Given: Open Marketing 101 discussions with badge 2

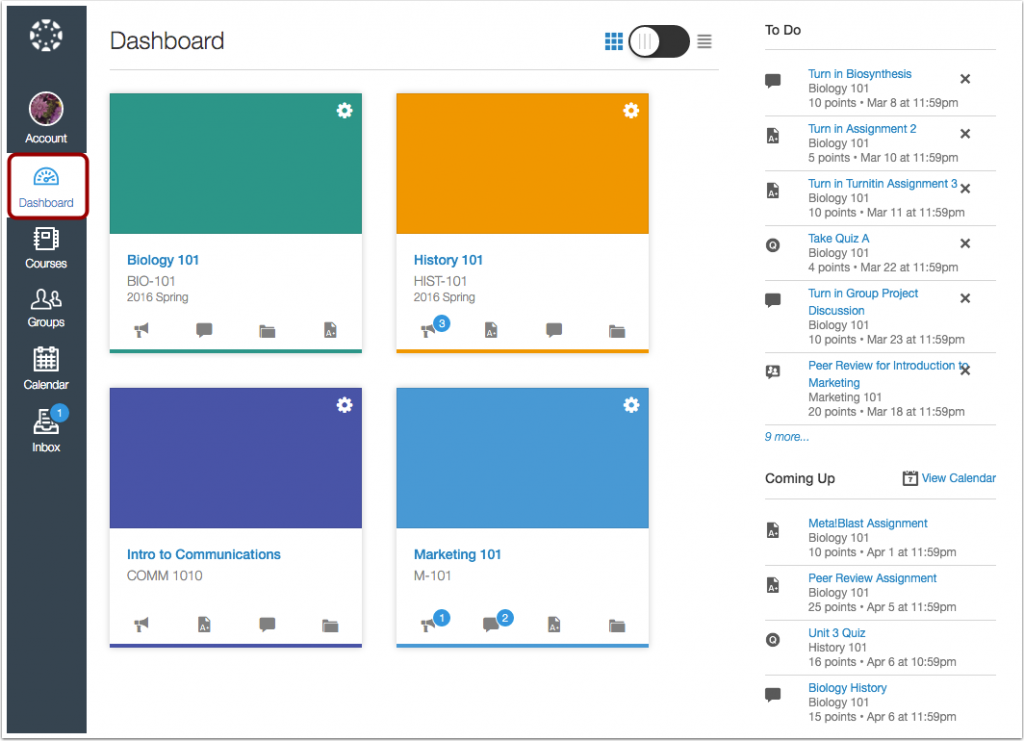Looking at the screenshot, I should [x=490, y=624].
